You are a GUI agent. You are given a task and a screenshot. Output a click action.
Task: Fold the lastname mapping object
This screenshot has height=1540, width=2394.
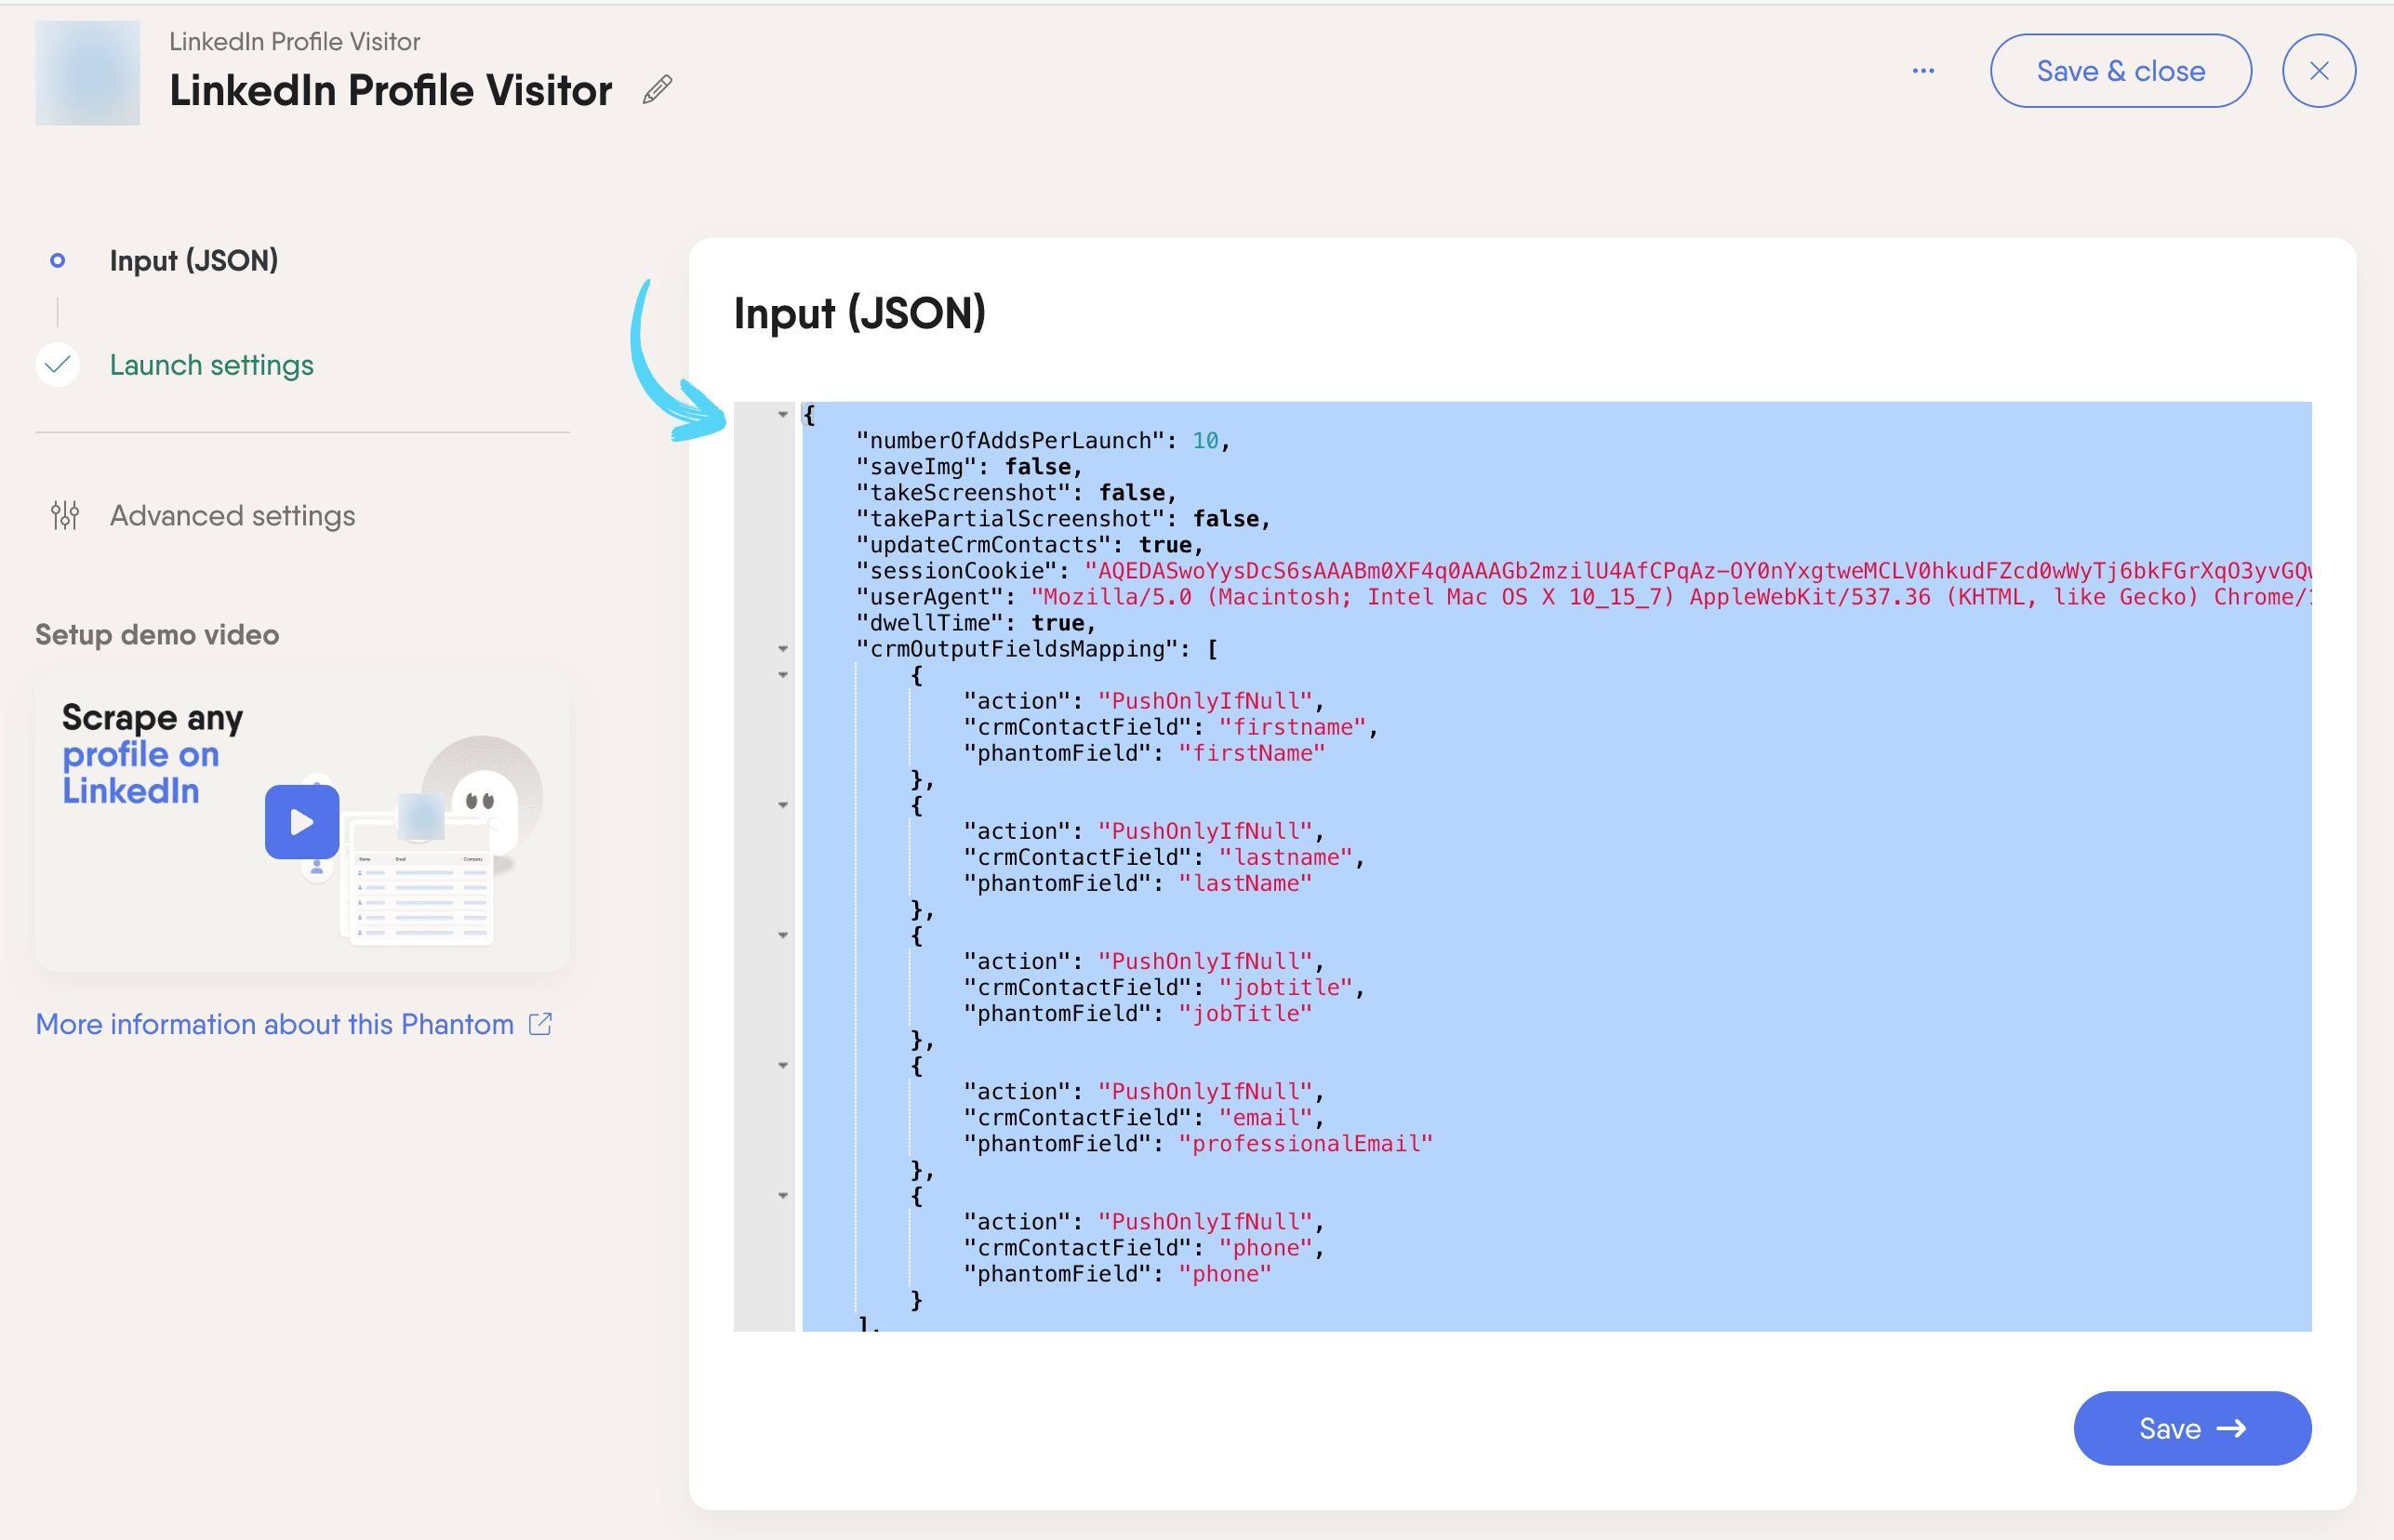point(782,805)
